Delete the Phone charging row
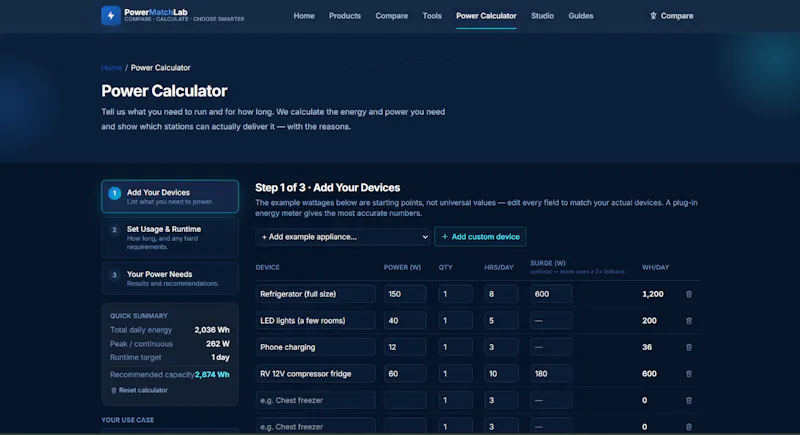 [x=689, y=347]
